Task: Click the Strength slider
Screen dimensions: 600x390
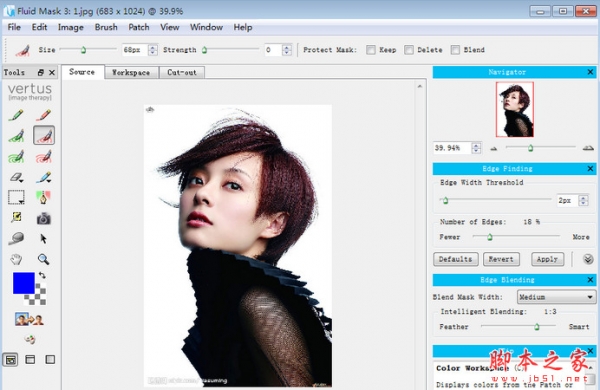Action: (230, 49)
